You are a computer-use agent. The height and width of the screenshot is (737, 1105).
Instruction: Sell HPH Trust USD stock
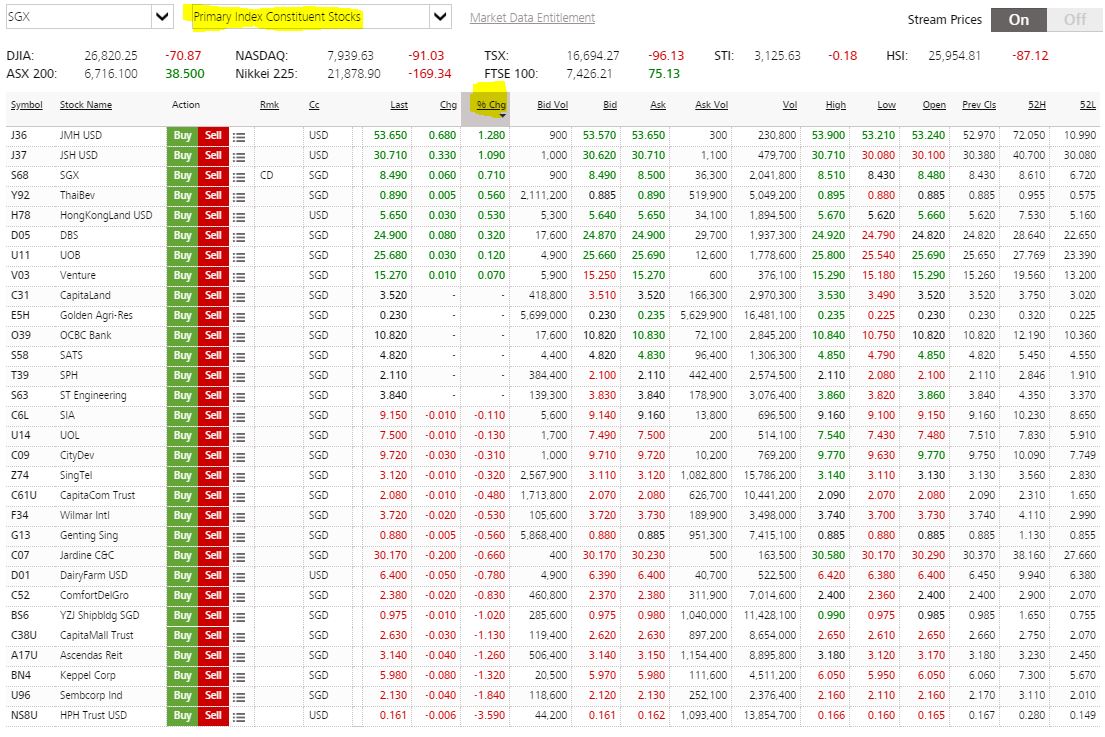click(214, 716)
